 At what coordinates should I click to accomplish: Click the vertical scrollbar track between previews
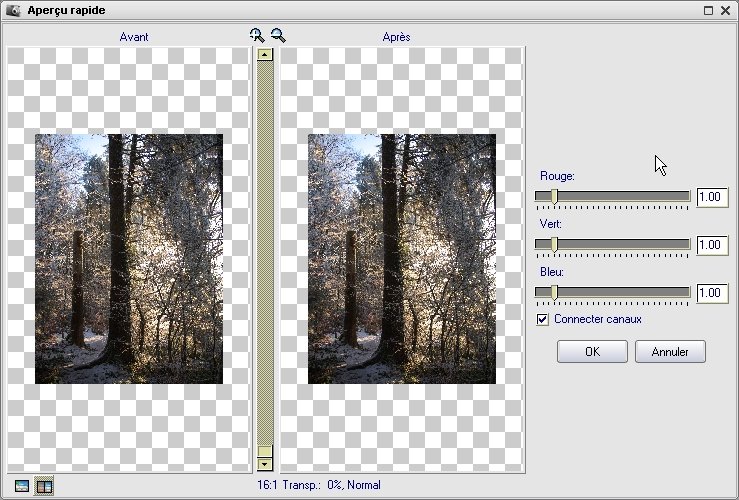coord(265,250)
